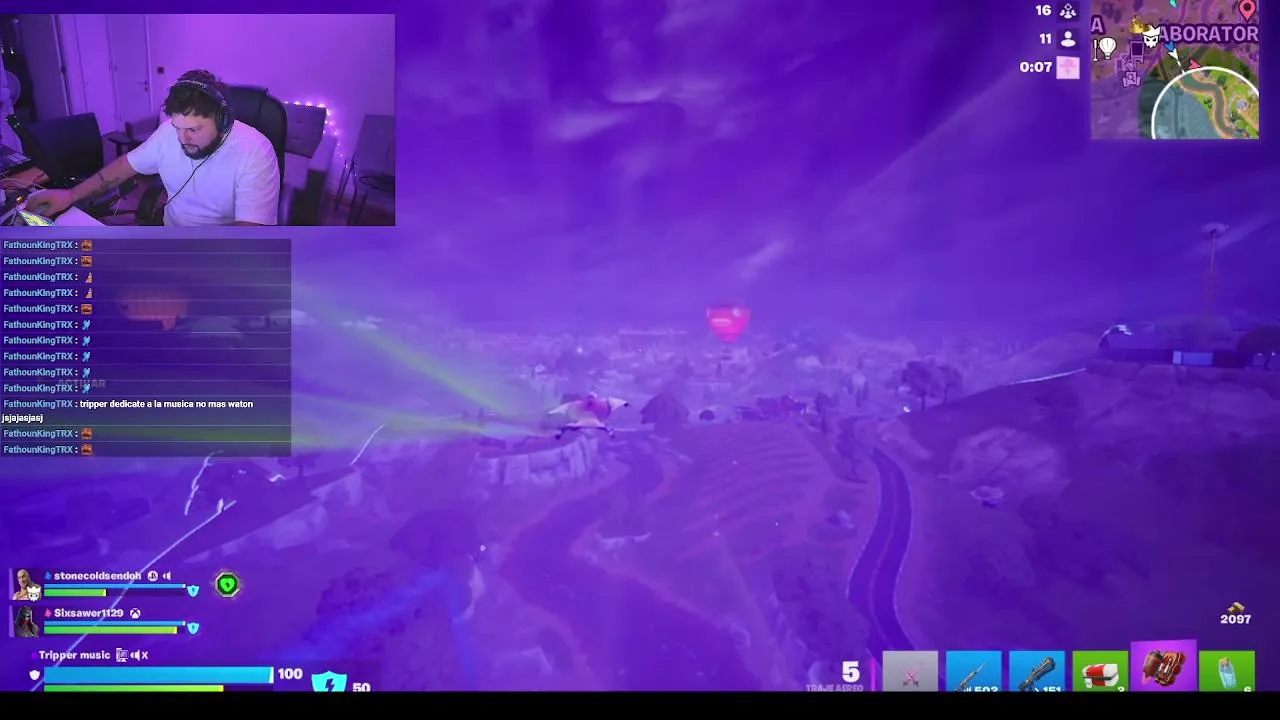The height and width of the screenshot is (720, 1280).
Task: Select the rifle slot with 503 ammo
Action: coord(973,671)
